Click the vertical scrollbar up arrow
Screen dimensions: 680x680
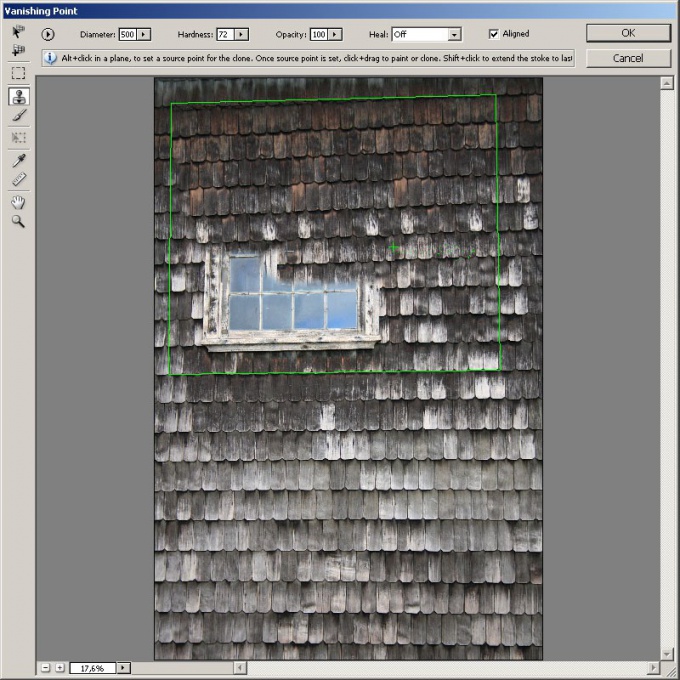click(x=667, y=83)
